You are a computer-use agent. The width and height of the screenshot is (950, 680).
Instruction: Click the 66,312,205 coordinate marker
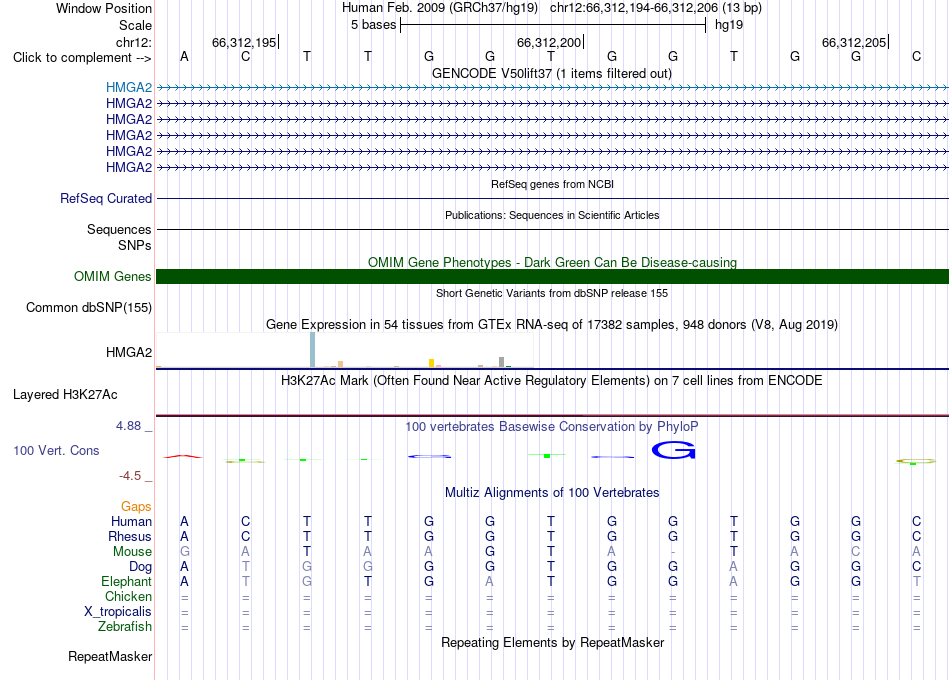(854, 42)
